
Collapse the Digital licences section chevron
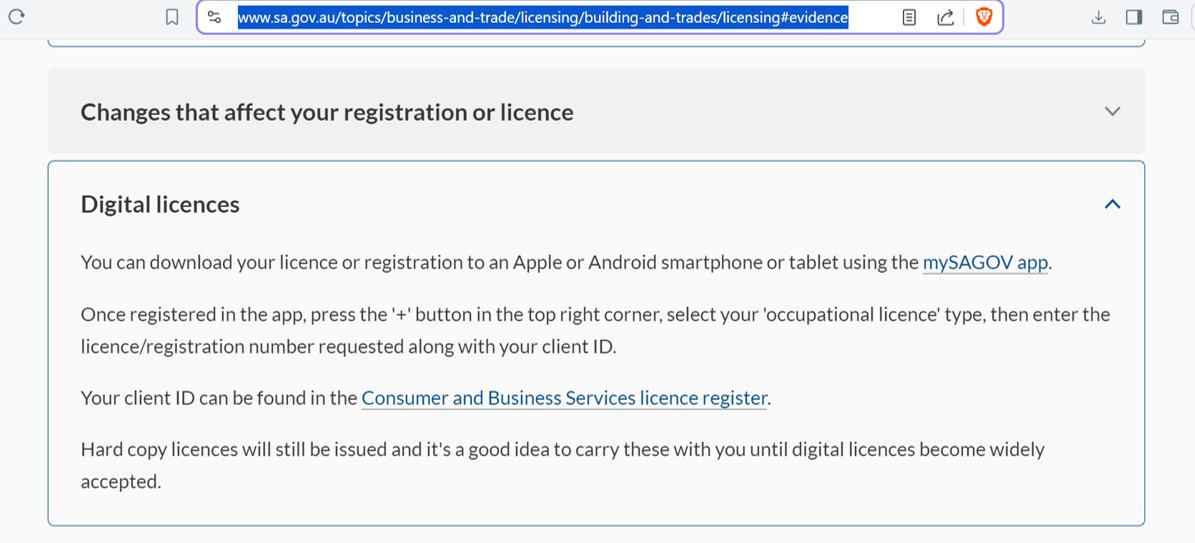(x=1113, y=204)
